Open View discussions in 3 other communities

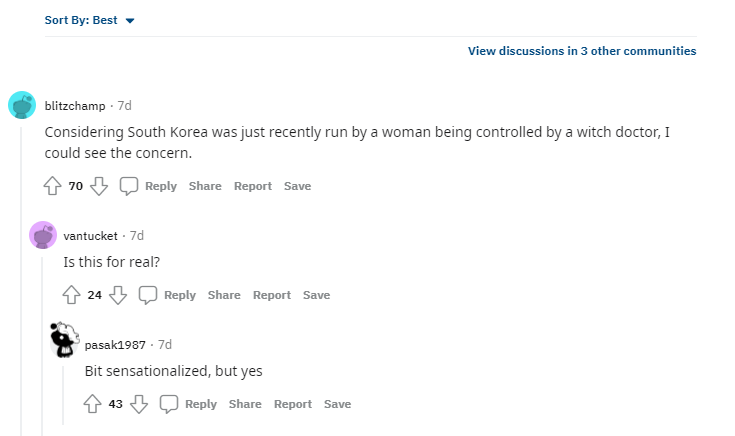582,51
